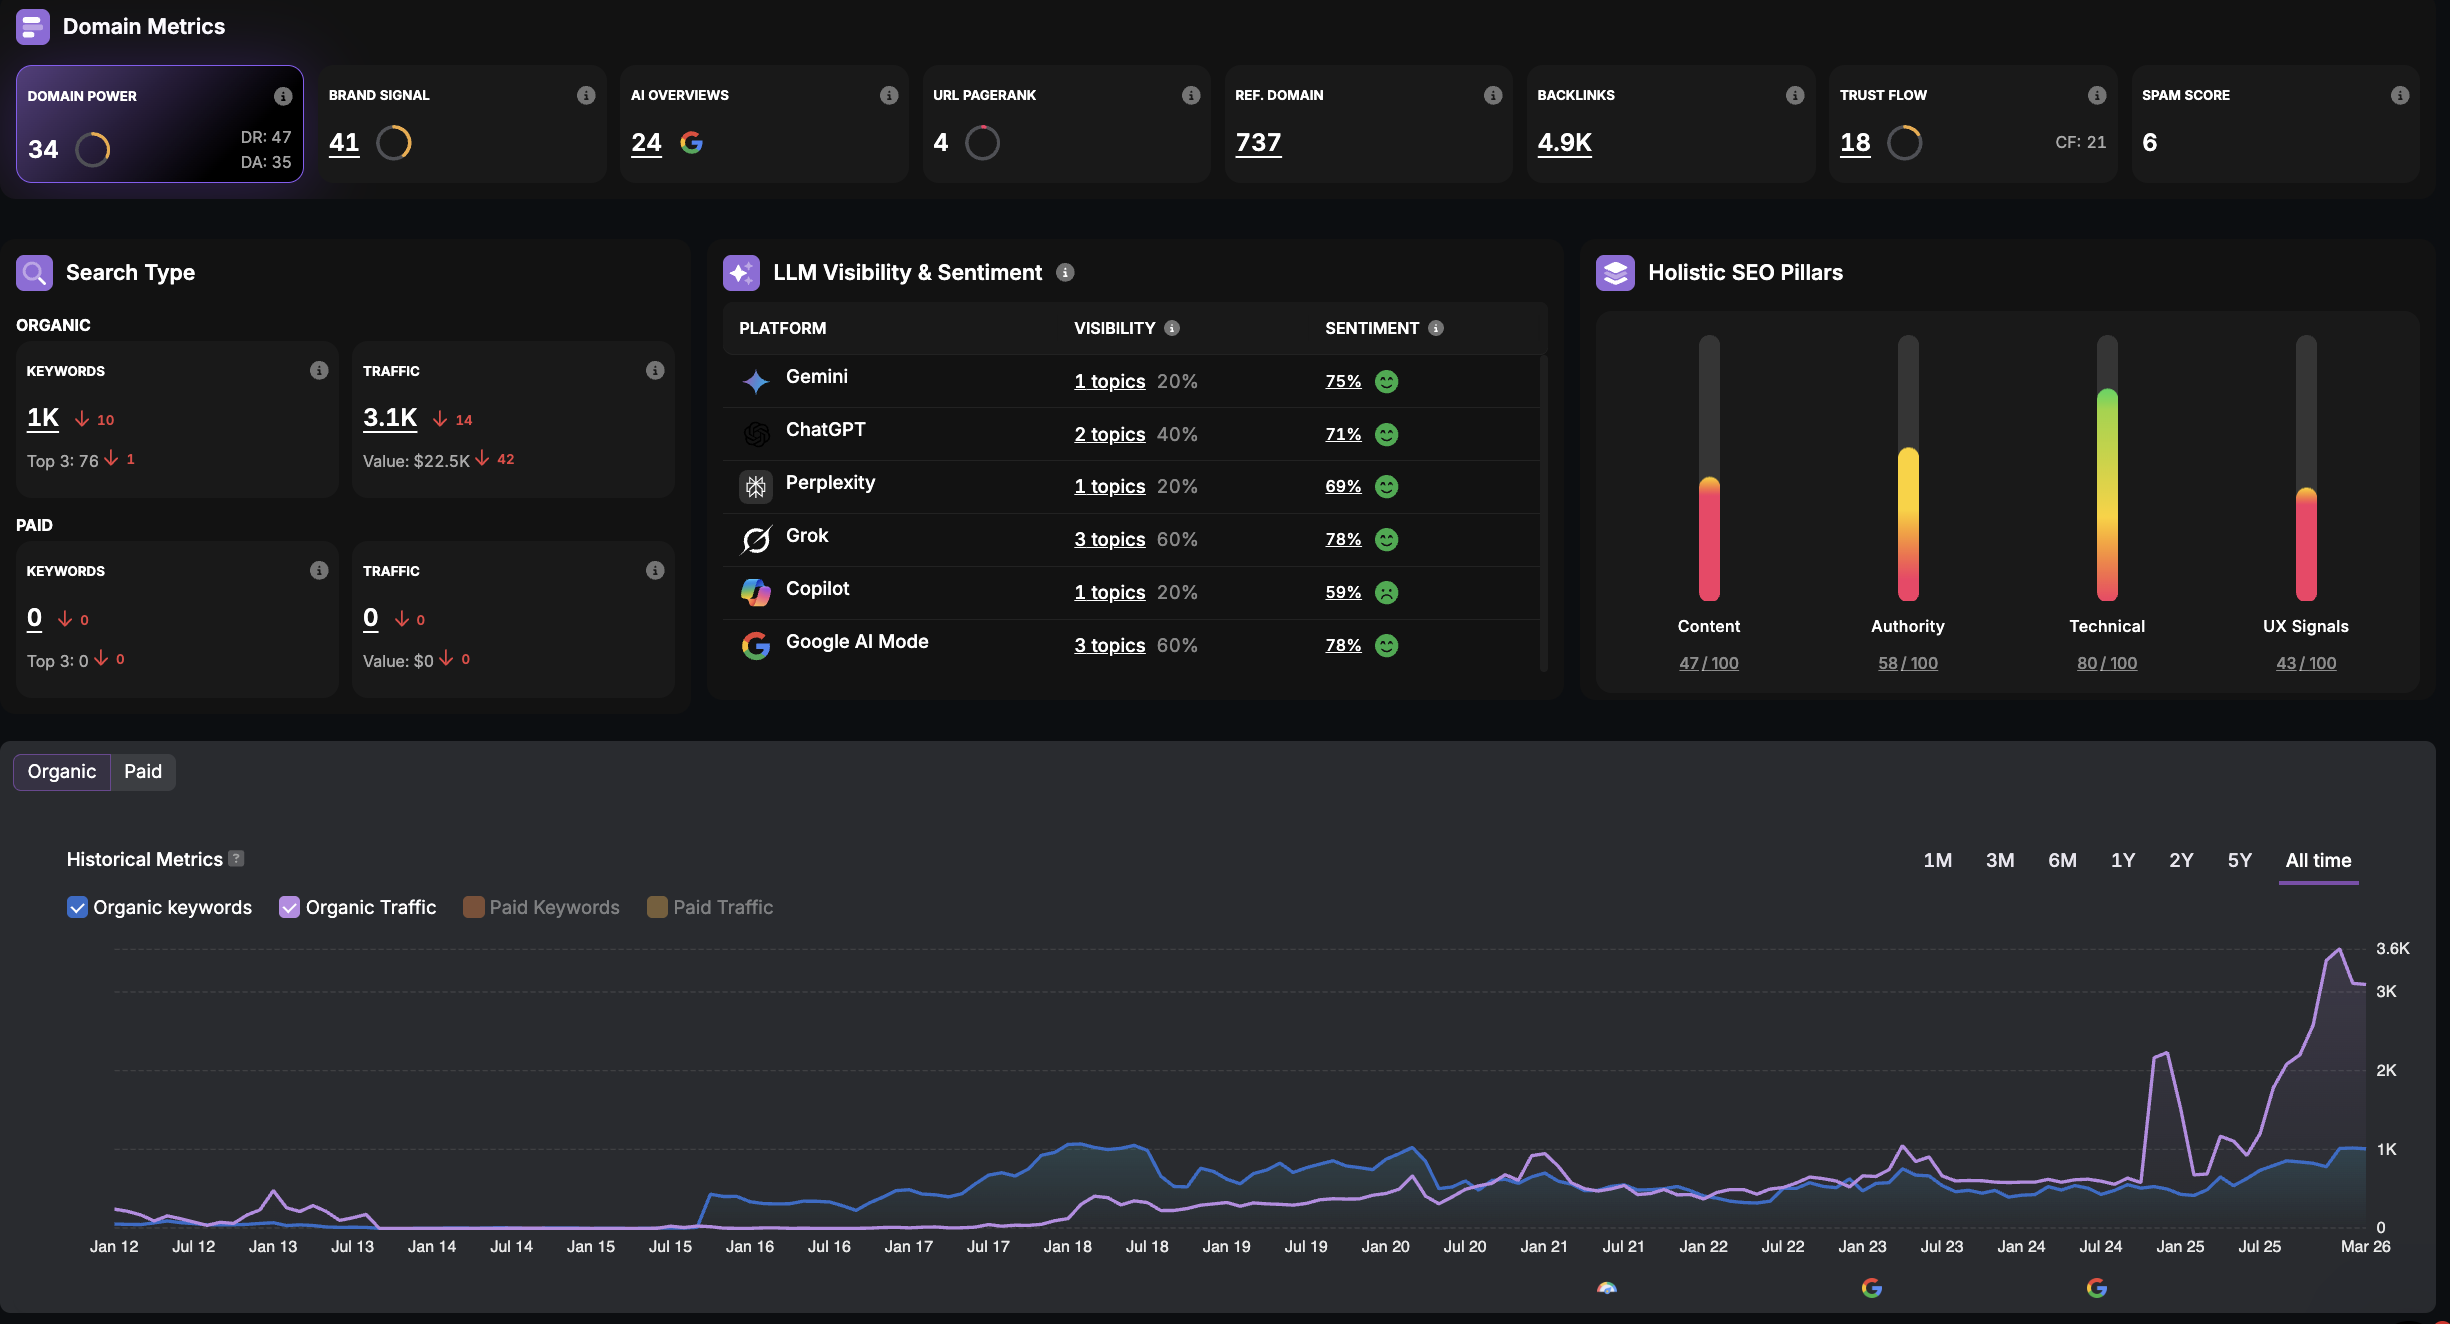
Task: Click the Organic Keywords info icon
Action: pyautogui.click(x=319, y=370)
